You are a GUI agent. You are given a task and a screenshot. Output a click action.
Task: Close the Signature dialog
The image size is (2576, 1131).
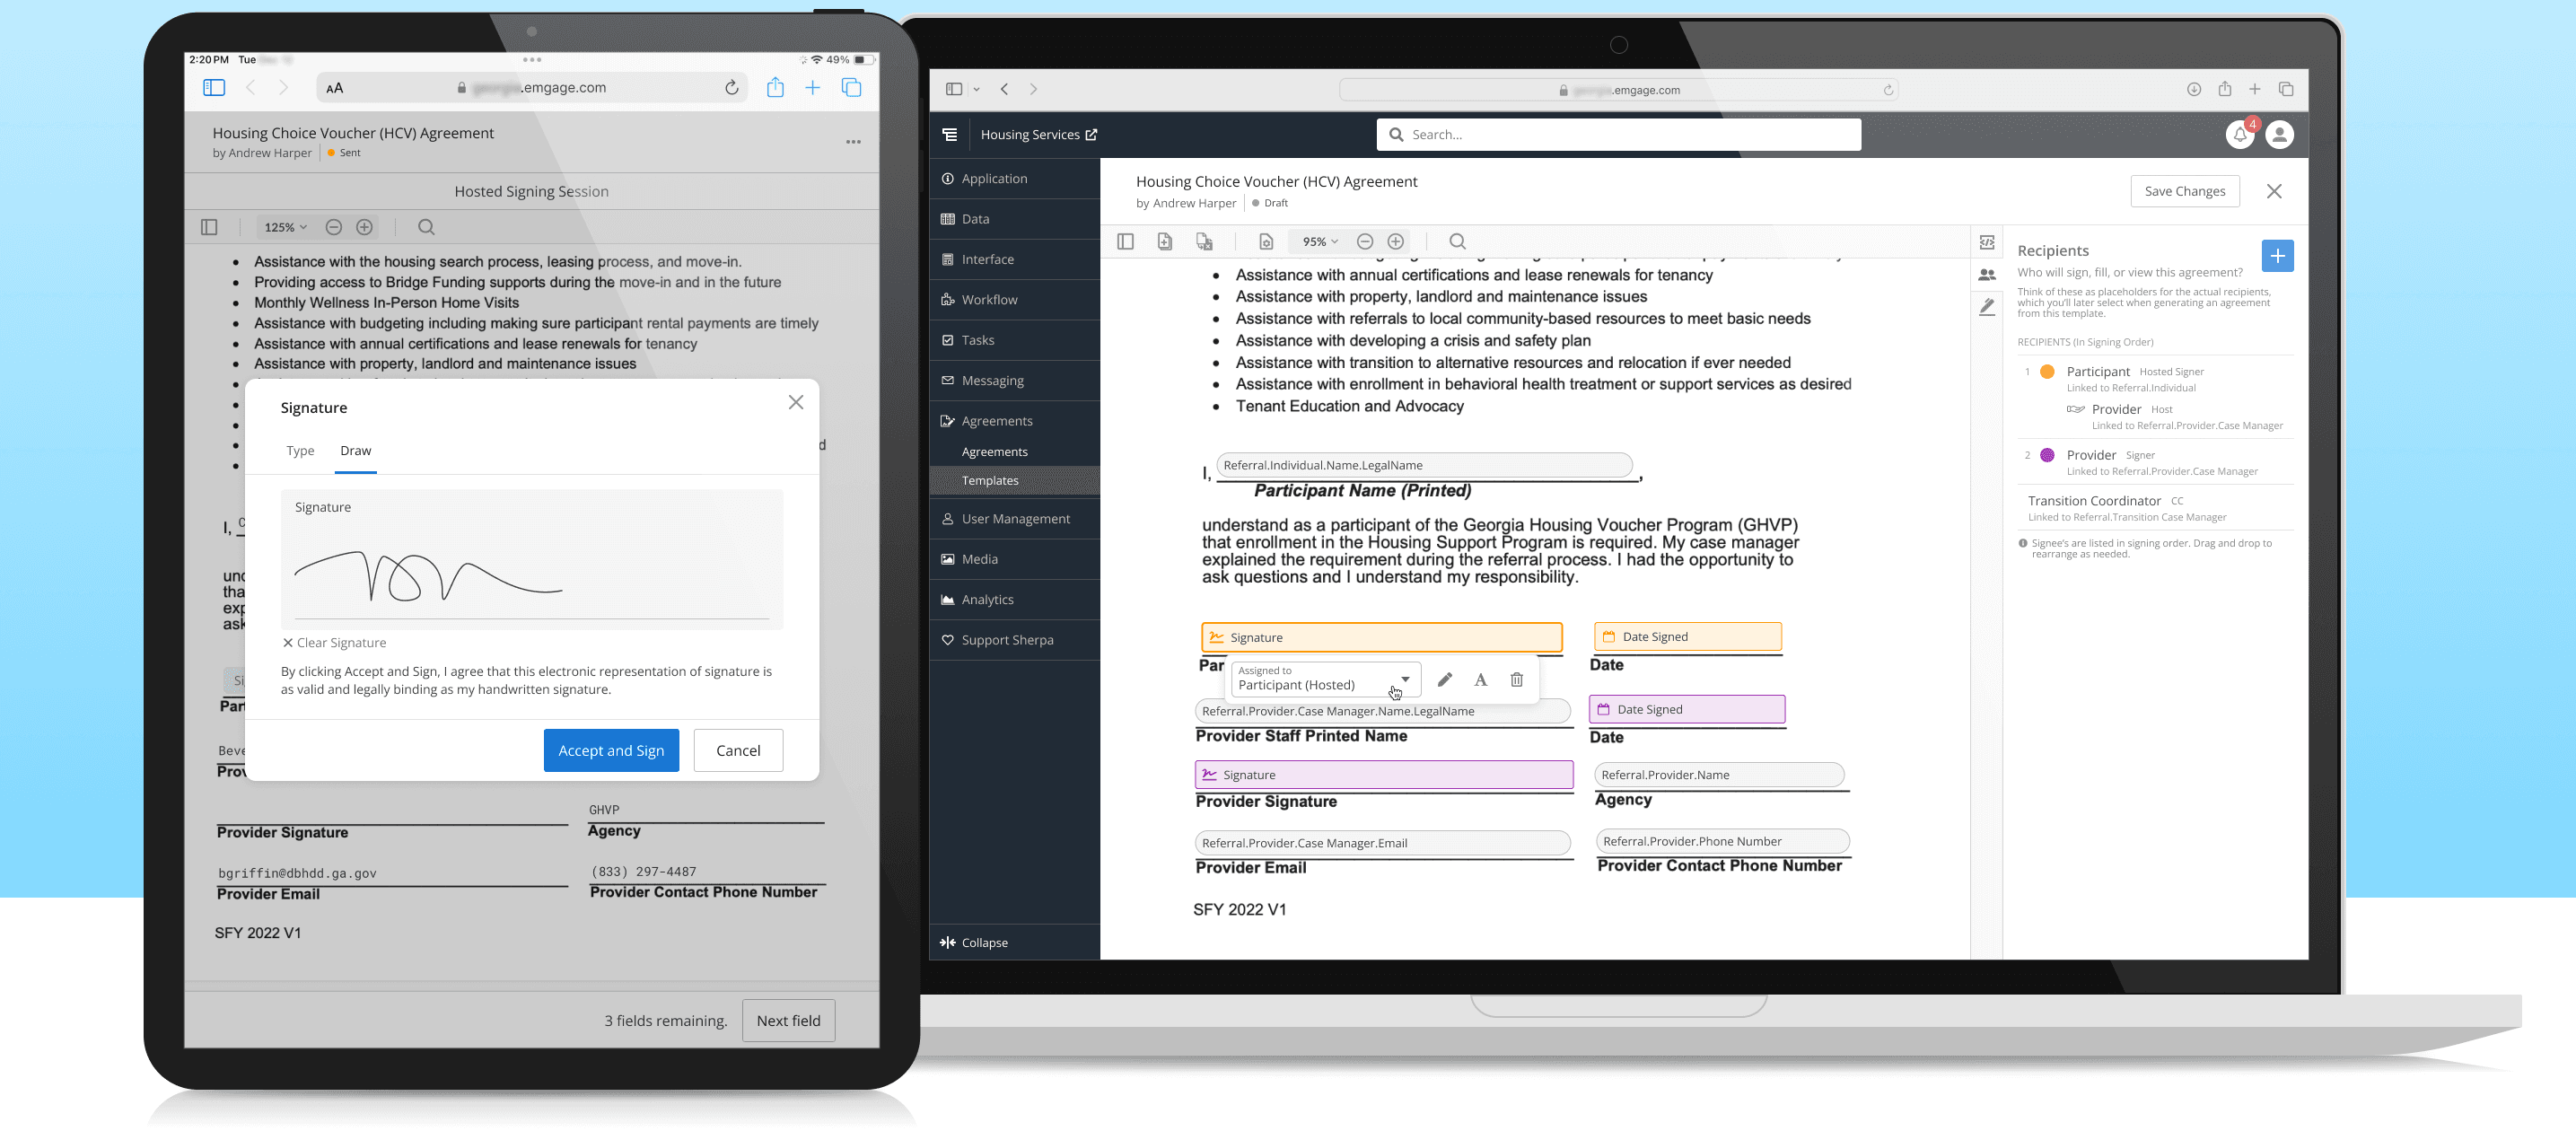pyautogui.click(x=796, y=402)
